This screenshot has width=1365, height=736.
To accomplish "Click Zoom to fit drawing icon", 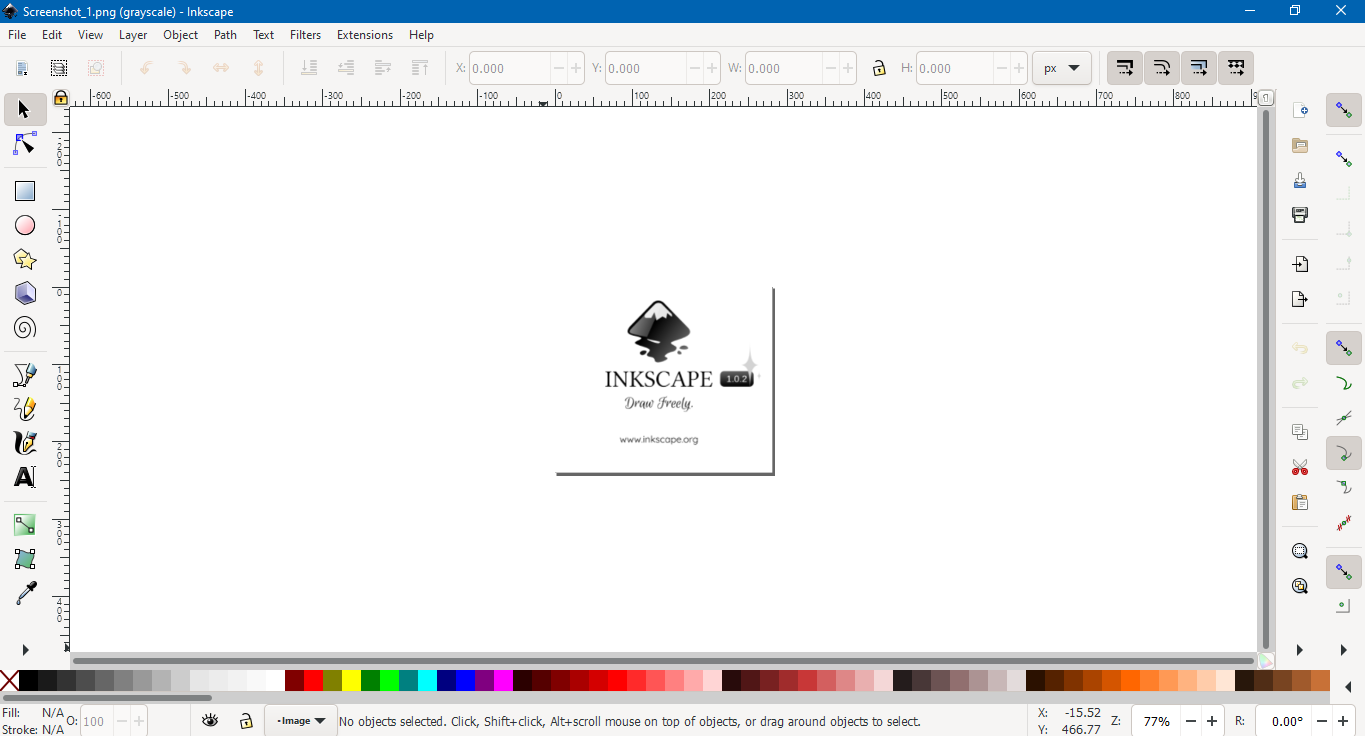I will (x=1300, y=586).
